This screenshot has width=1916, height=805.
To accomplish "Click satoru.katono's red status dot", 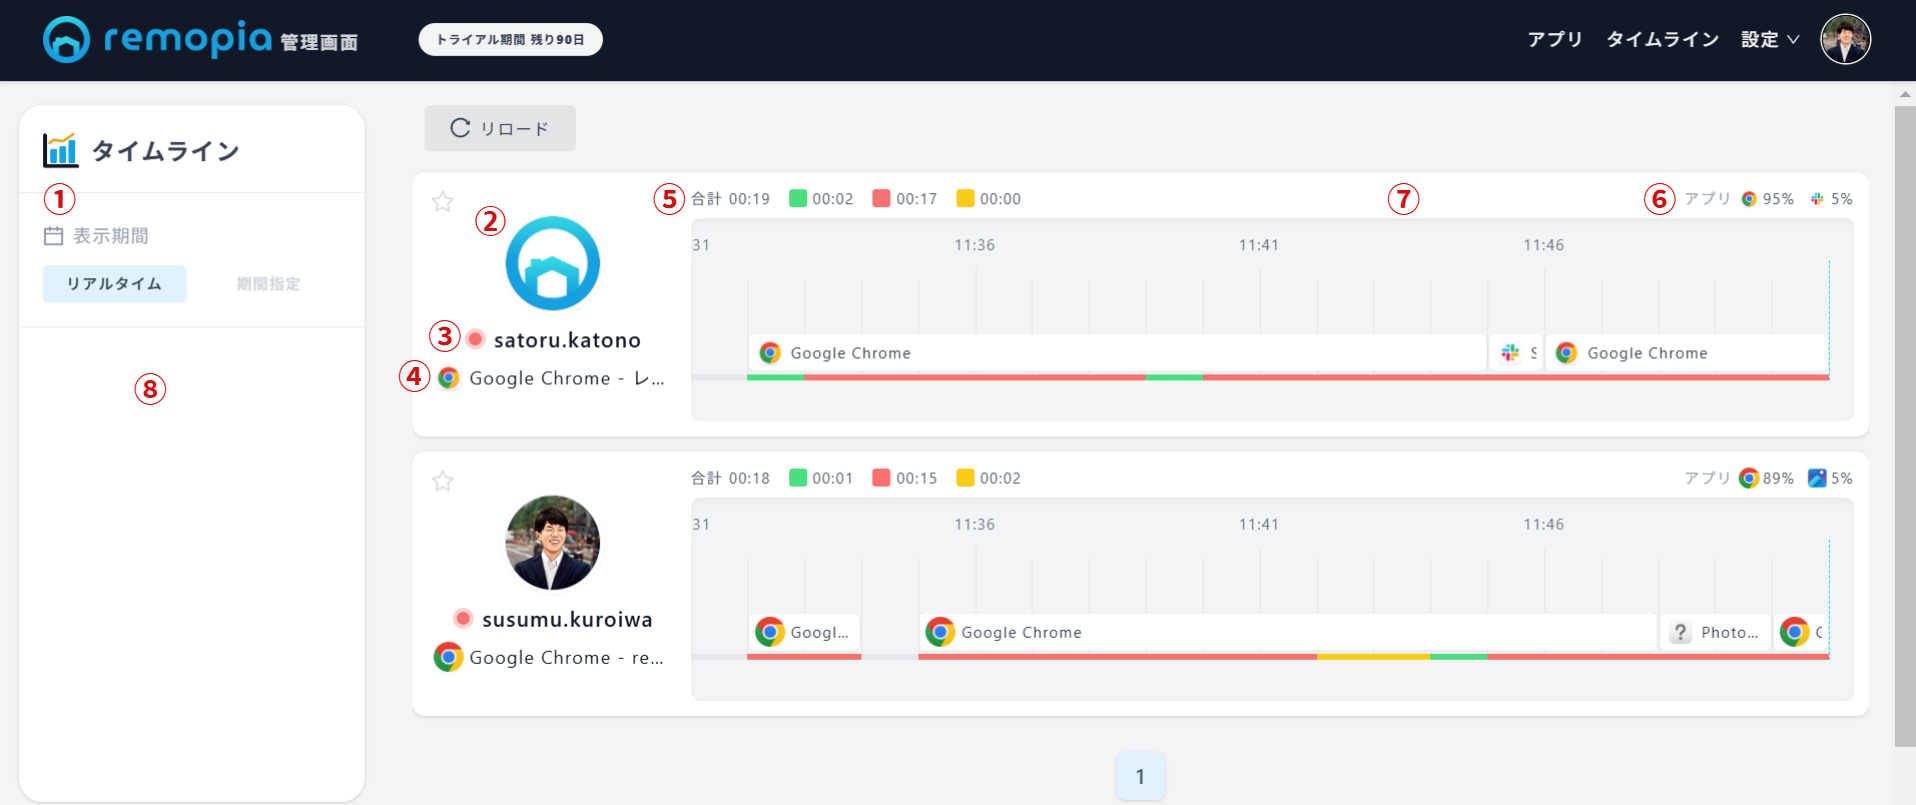I will click(476, 339).
